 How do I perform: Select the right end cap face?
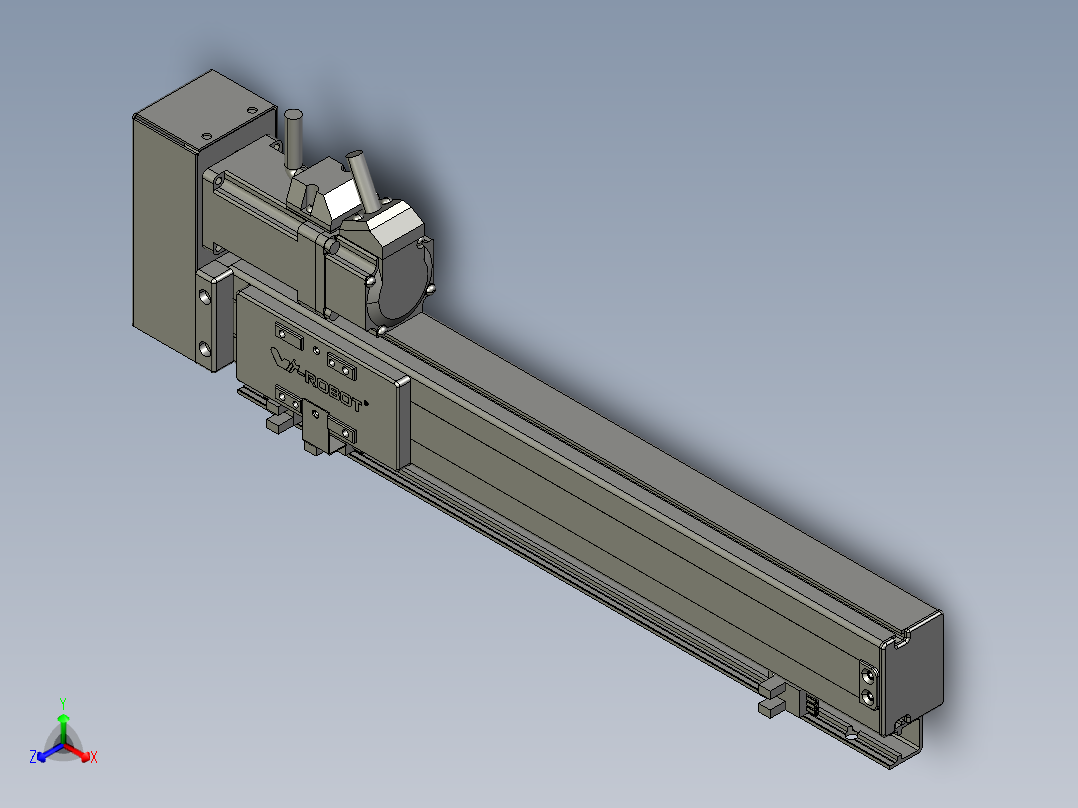click(x=912, y=674)
